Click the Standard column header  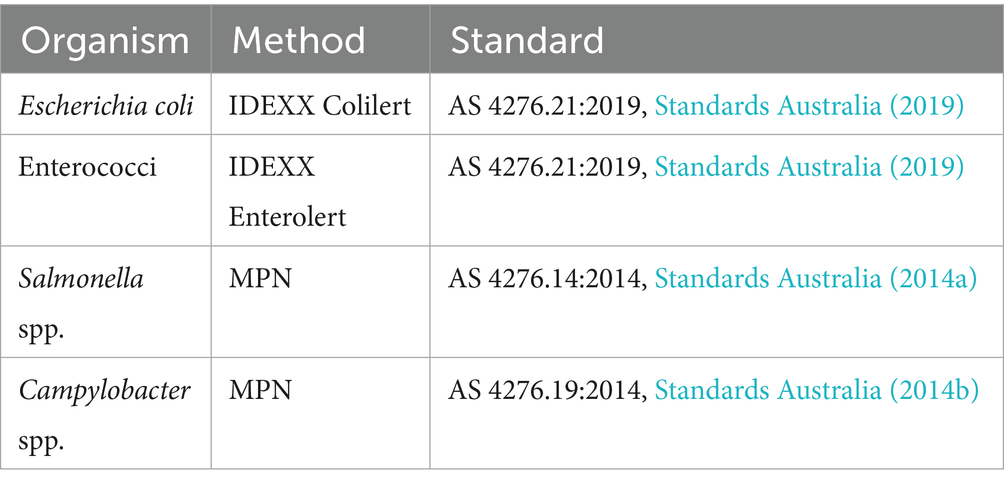526,41
